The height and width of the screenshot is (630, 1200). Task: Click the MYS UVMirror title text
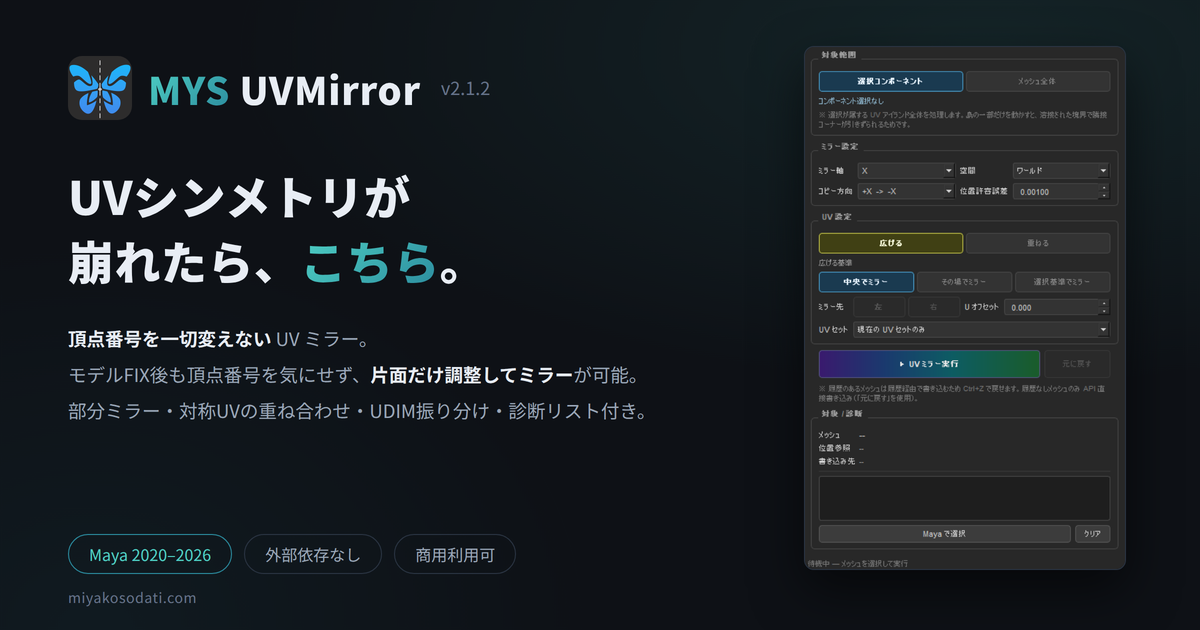coord(284,90)
